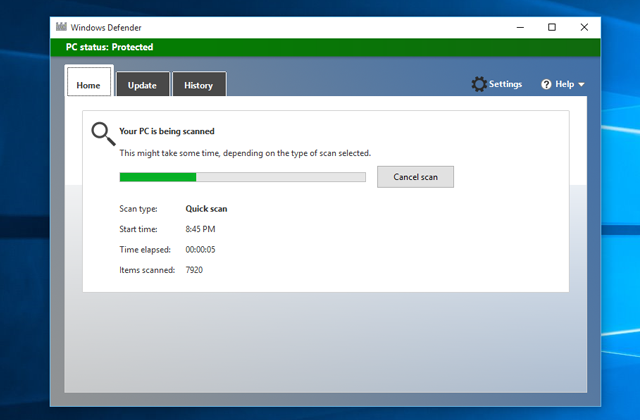This screenshot has width=640, height=420.
Task: Click the 'Scan type:' label
Action: 138,209
